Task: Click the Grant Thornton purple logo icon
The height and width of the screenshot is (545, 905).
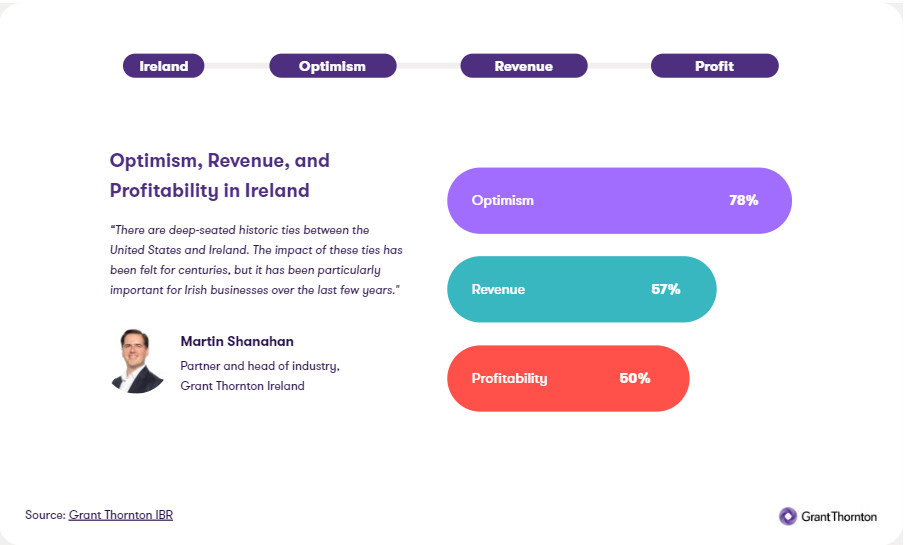Action: point(788,516)
